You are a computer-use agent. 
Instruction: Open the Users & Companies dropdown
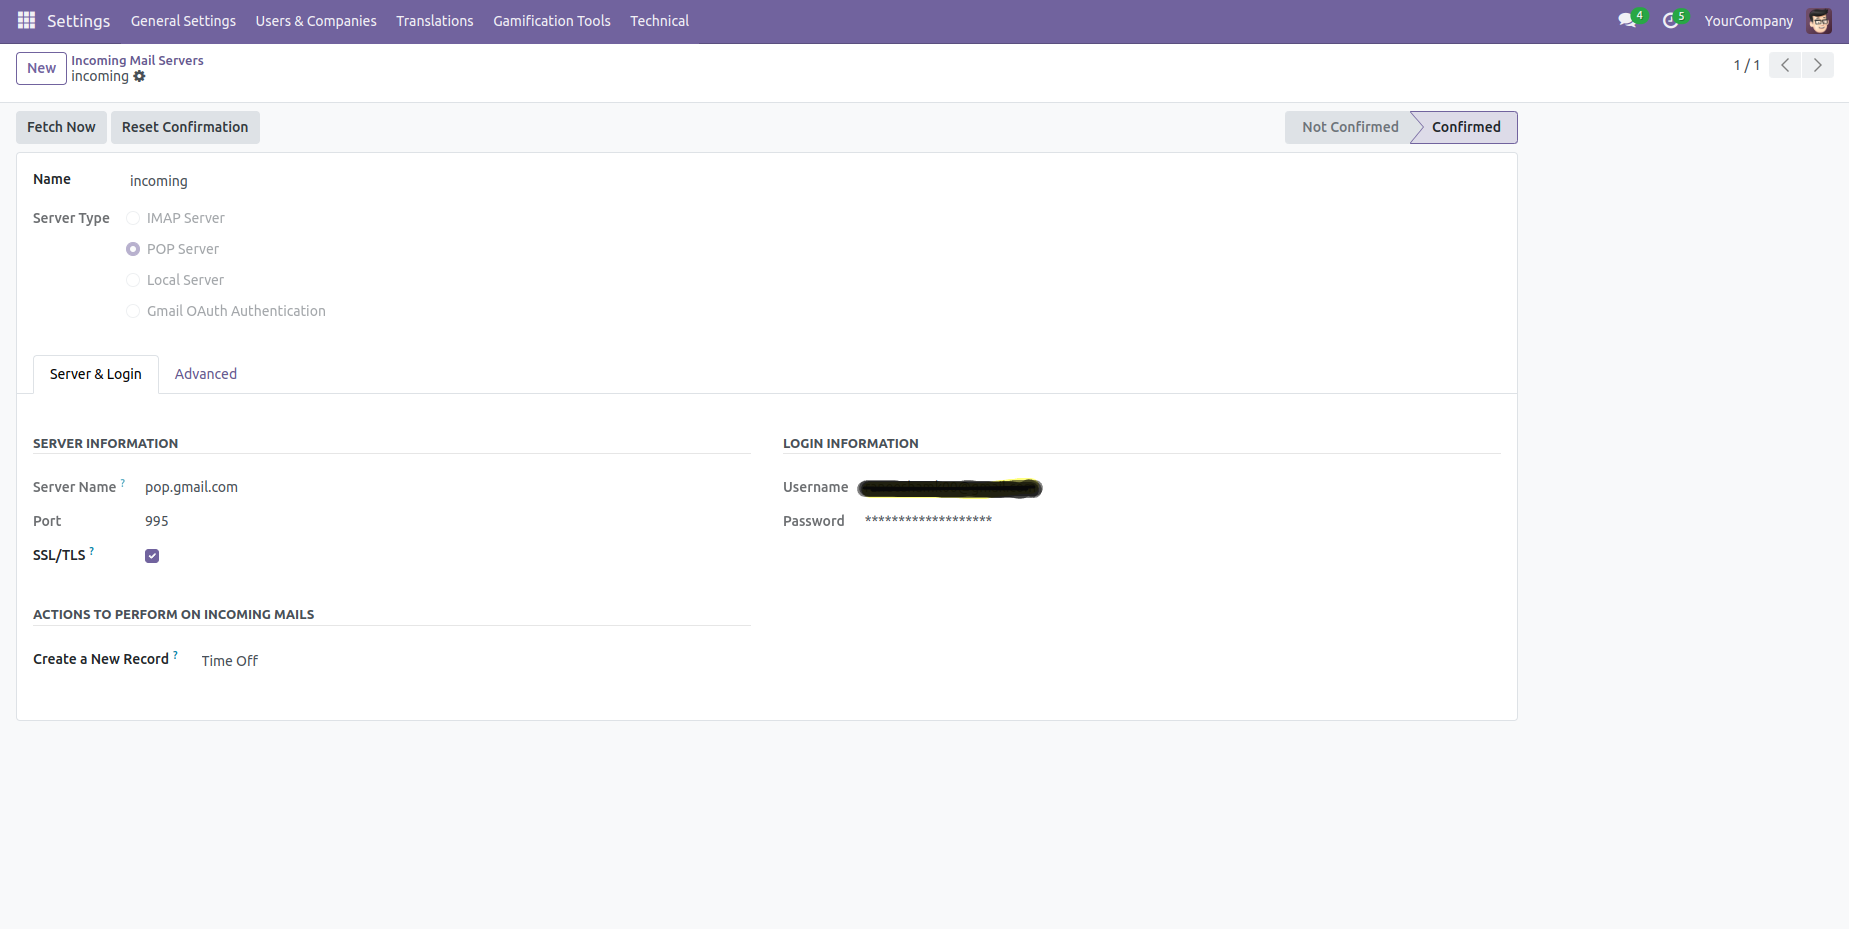point(316,21)
